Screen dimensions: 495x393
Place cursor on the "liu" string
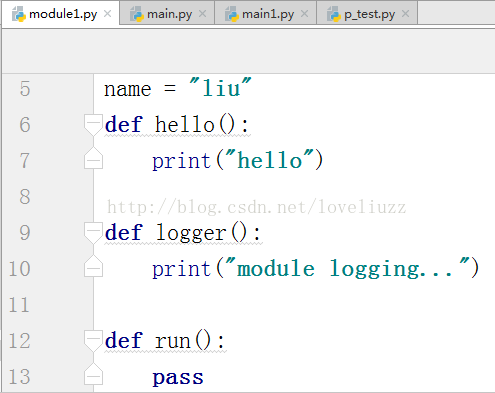[x=220, y=88]
